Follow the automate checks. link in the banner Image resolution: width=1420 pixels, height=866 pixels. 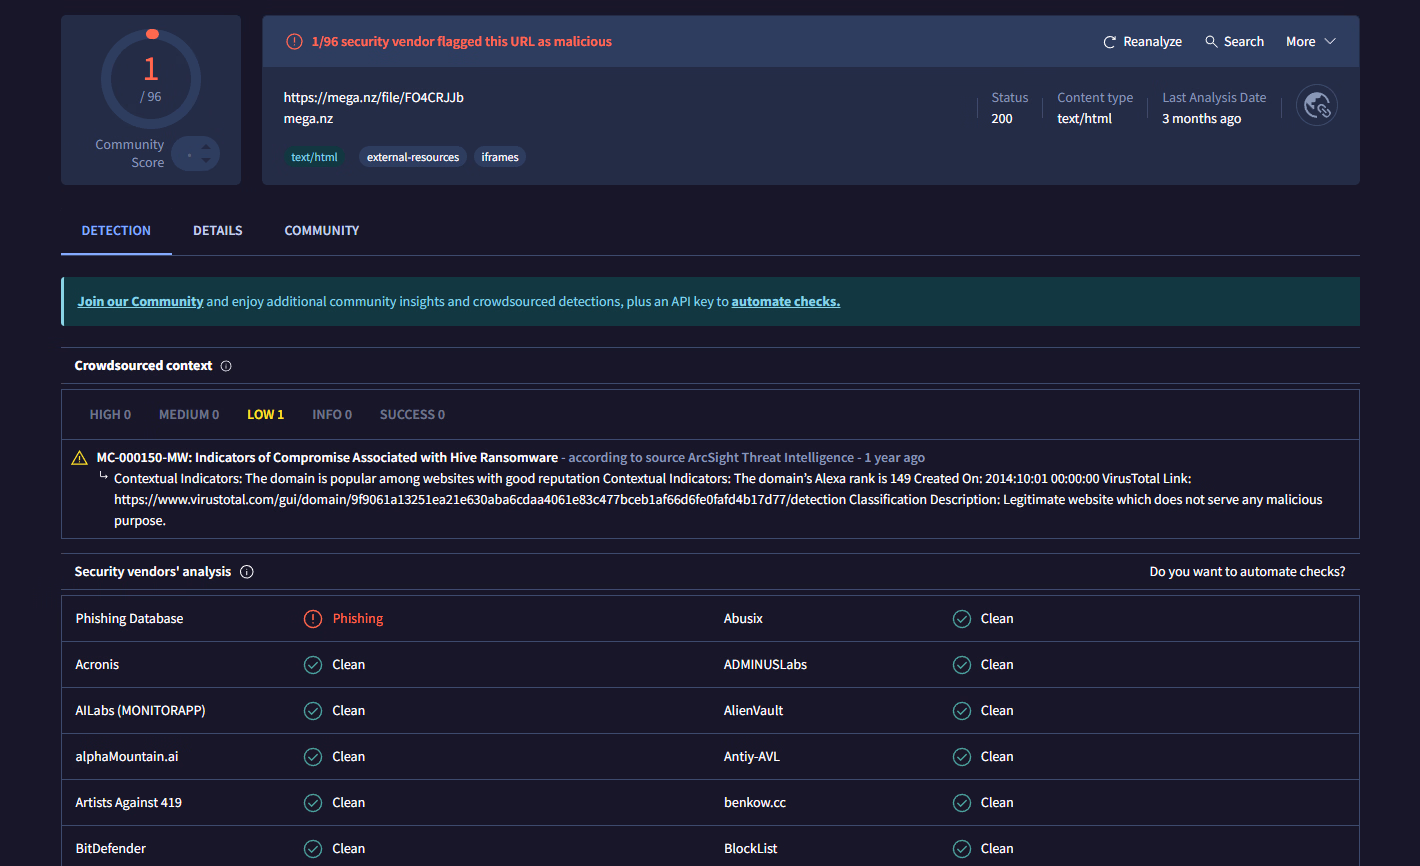pyautogui.click(x=786, y=302)
